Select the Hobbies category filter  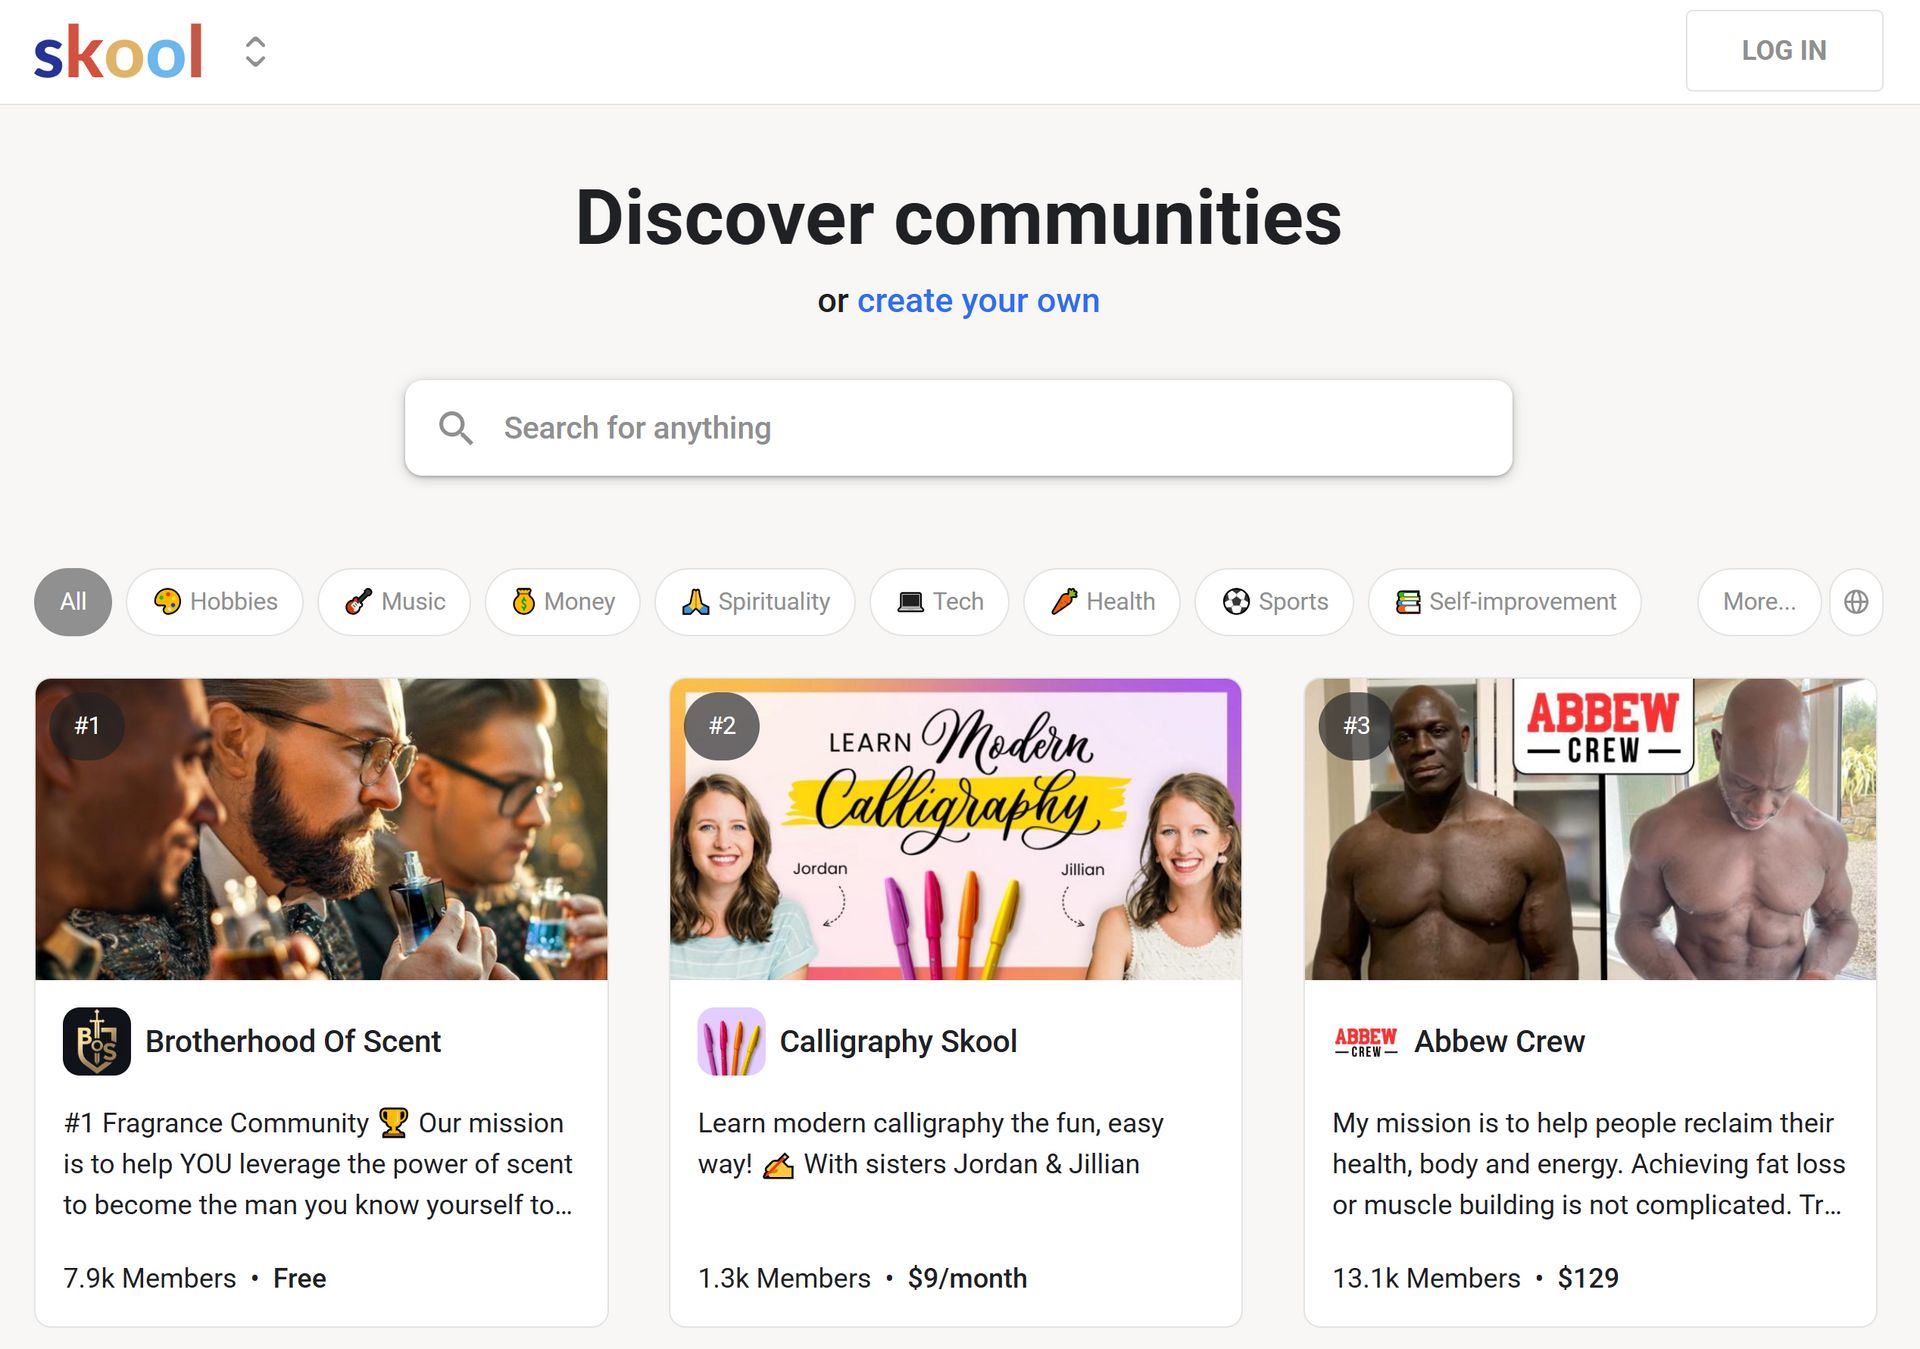click(x=215, y=602)
